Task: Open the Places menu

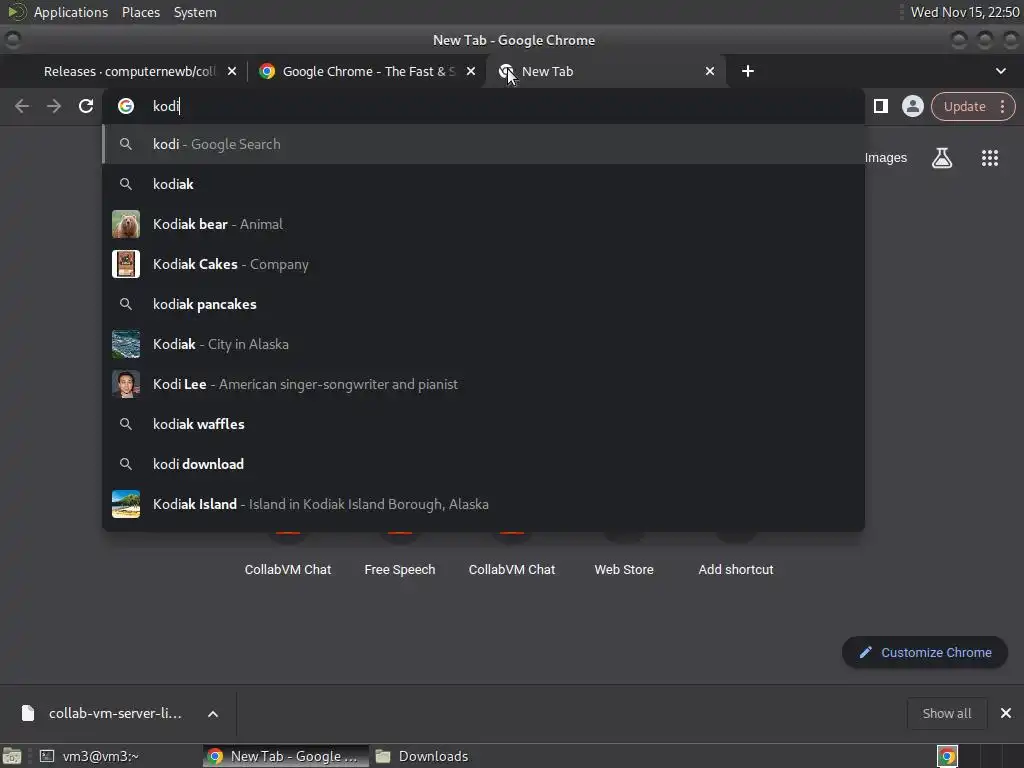Action: [x=140, y=12]
